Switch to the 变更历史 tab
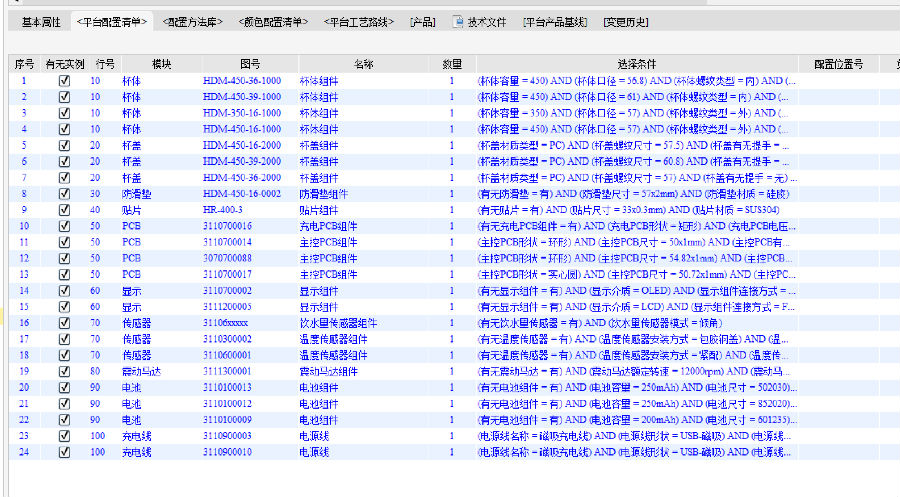The width and height of the screenshot is (900, 497). [626, 22]
